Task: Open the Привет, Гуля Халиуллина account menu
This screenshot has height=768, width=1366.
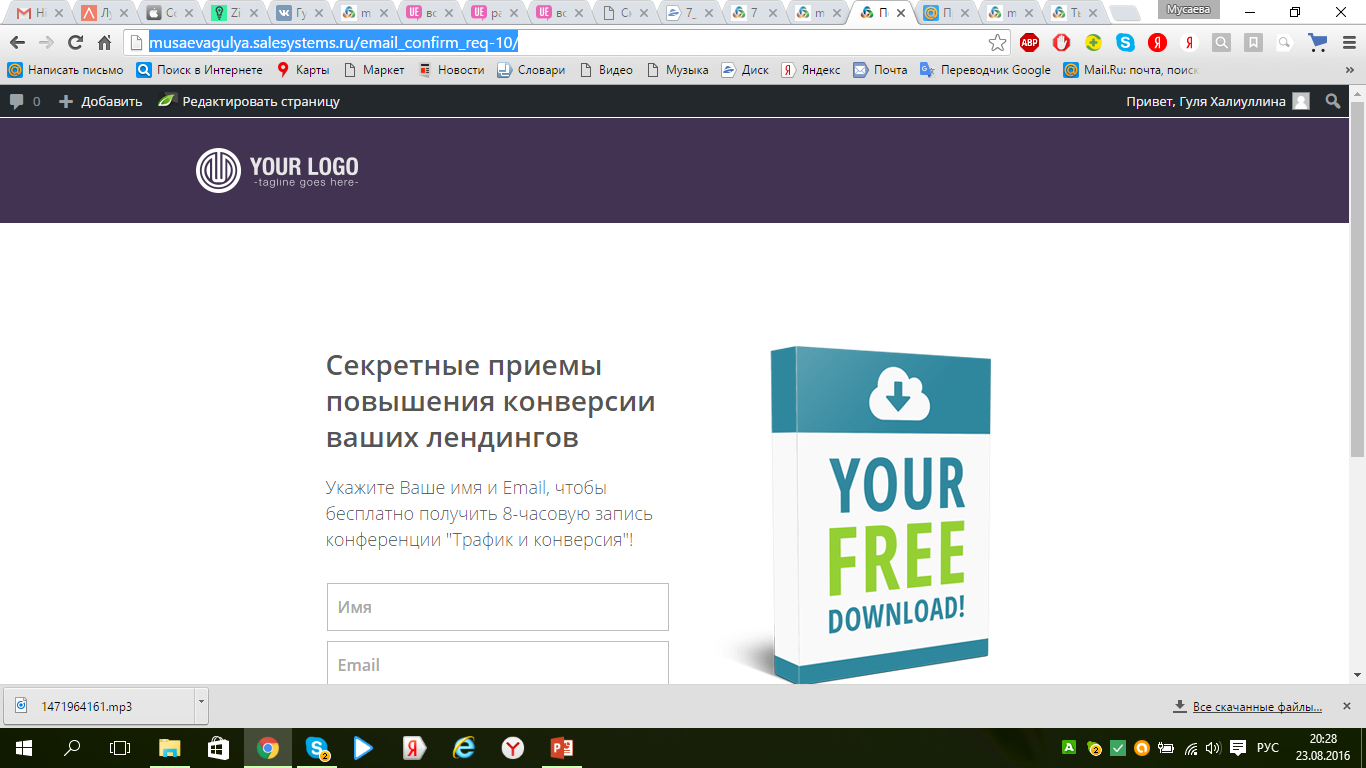Action: 1216,101
